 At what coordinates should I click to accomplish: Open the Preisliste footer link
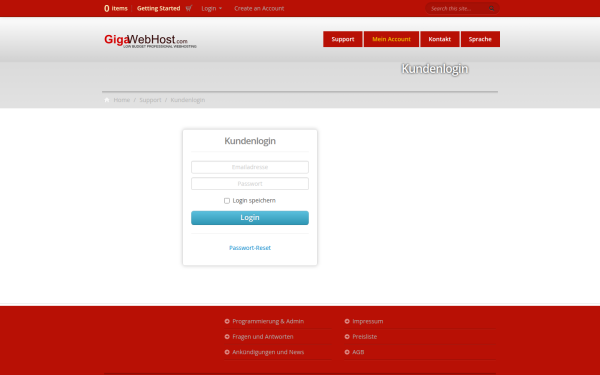[365, 336]
